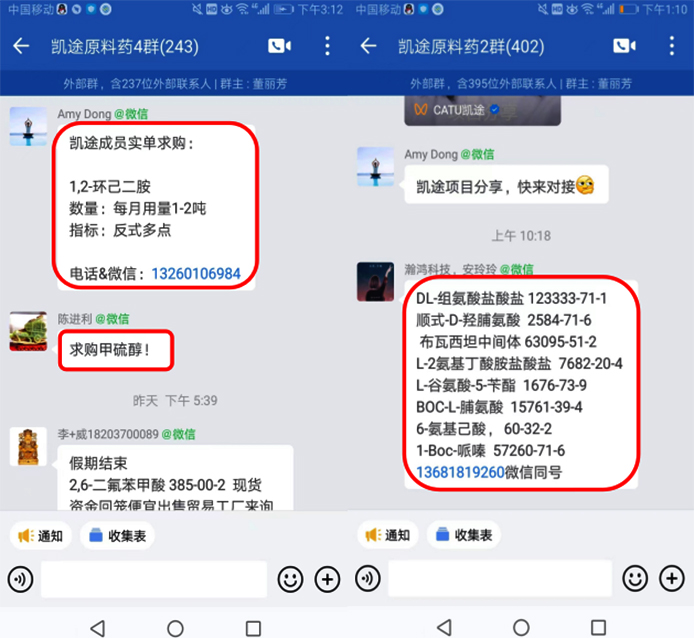Tap back arrow in 凯途原料药4群 chat

coord(21,46)
